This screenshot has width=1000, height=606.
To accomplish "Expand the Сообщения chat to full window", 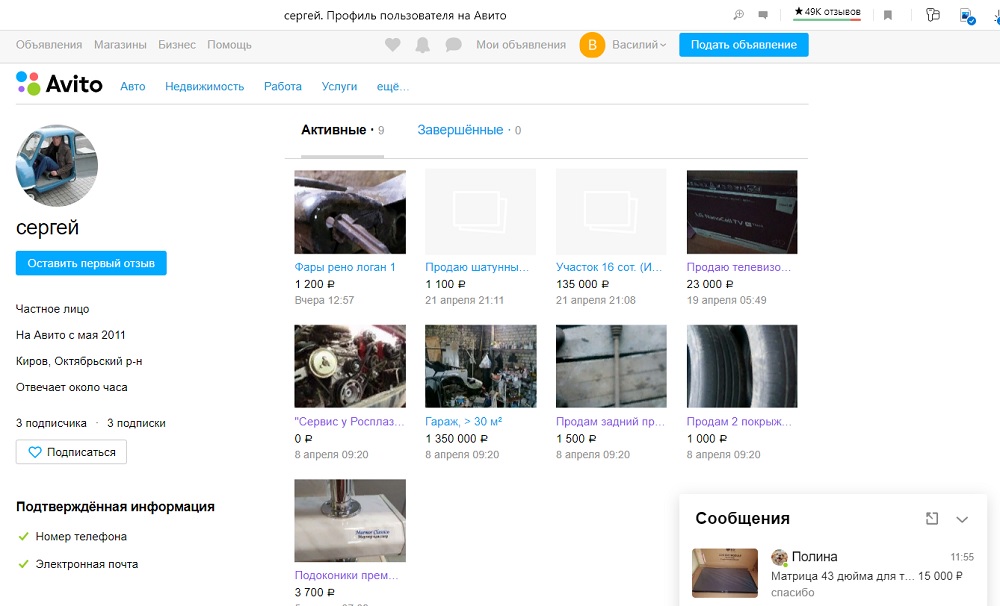I will (932, 518).
